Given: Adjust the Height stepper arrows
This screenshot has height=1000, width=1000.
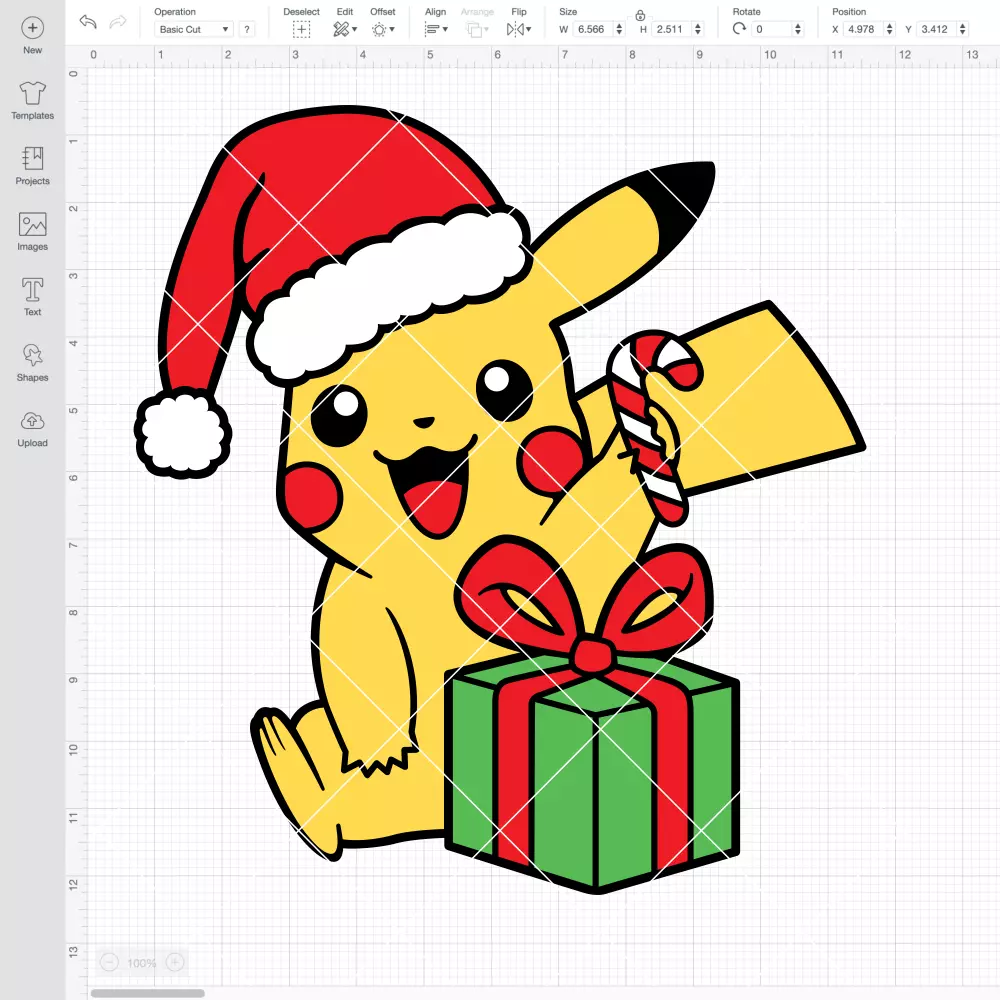Looking at the screenshot, I should pos(698,29).
